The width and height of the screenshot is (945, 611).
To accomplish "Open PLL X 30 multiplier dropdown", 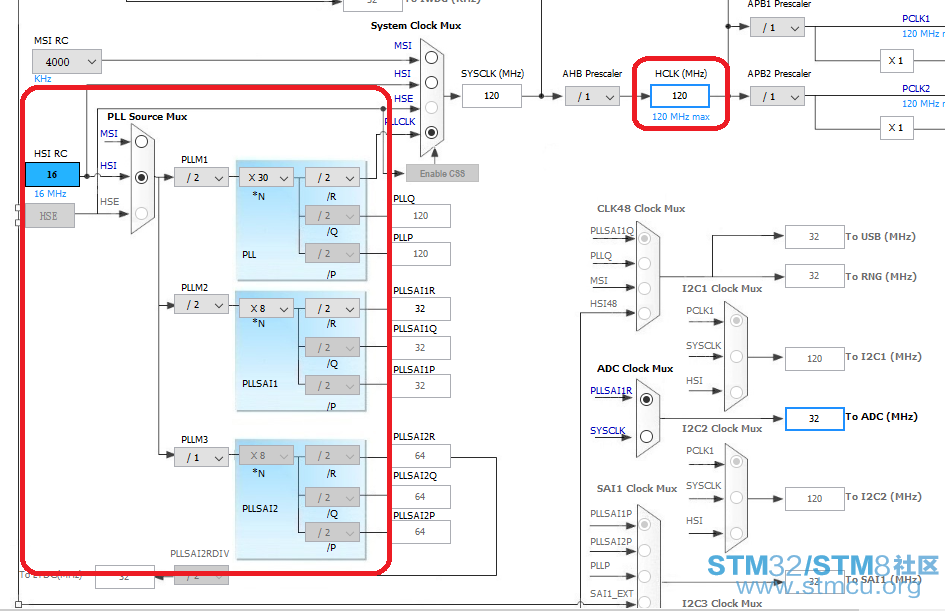I will 266,178.
